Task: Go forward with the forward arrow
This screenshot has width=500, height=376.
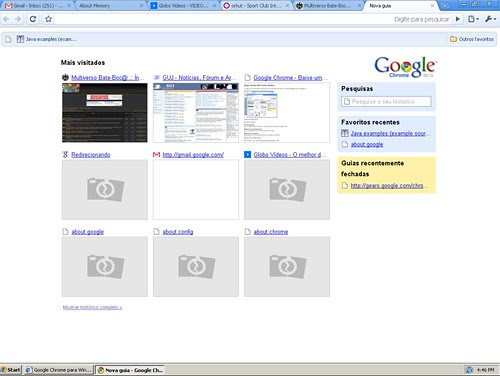Action: click(18, 19)
